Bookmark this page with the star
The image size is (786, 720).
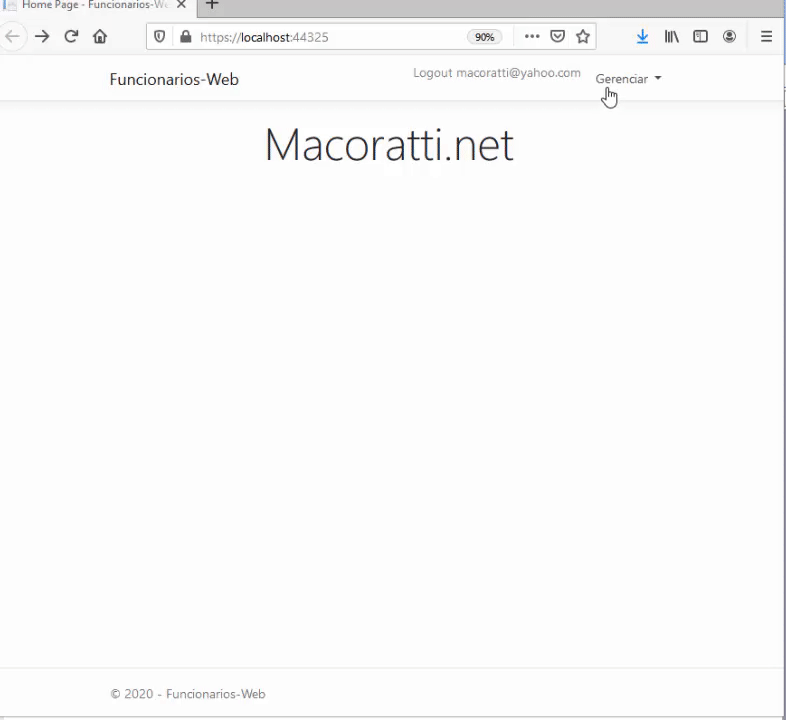click(x=582, y=37)
